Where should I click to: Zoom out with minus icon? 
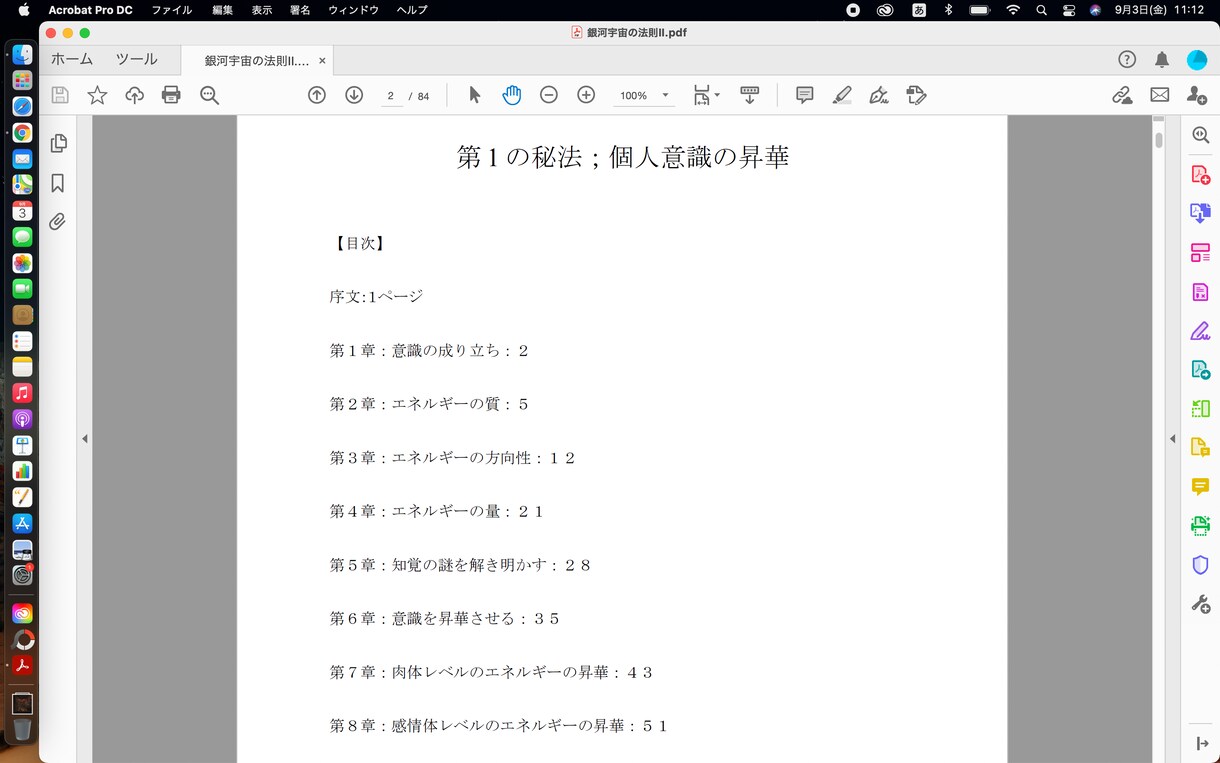(x=549, y=95)
